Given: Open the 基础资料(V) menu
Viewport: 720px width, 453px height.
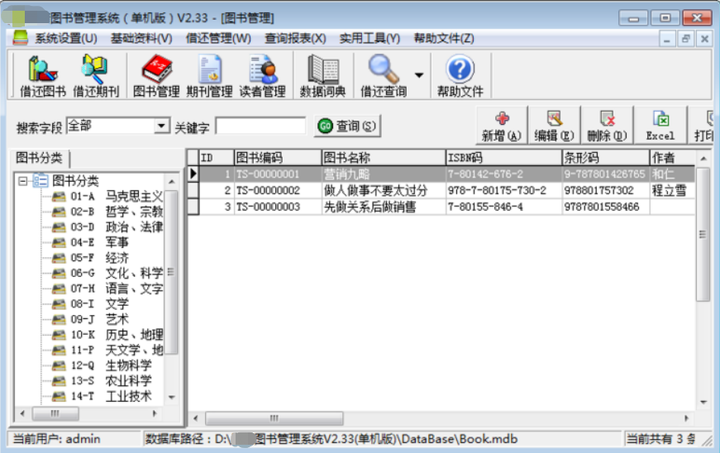Looking at the screenshot, I should (x=141, y=39).
